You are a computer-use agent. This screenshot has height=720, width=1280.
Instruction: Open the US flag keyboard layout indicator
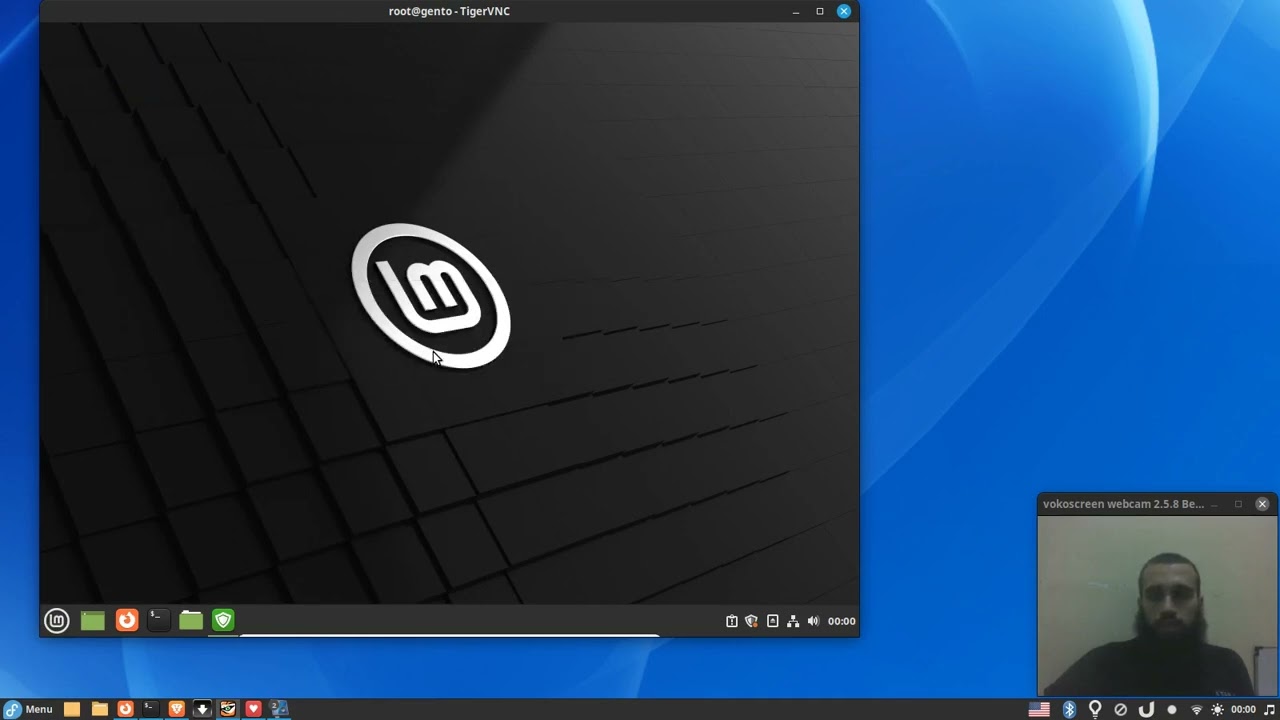coord(1040,710)
